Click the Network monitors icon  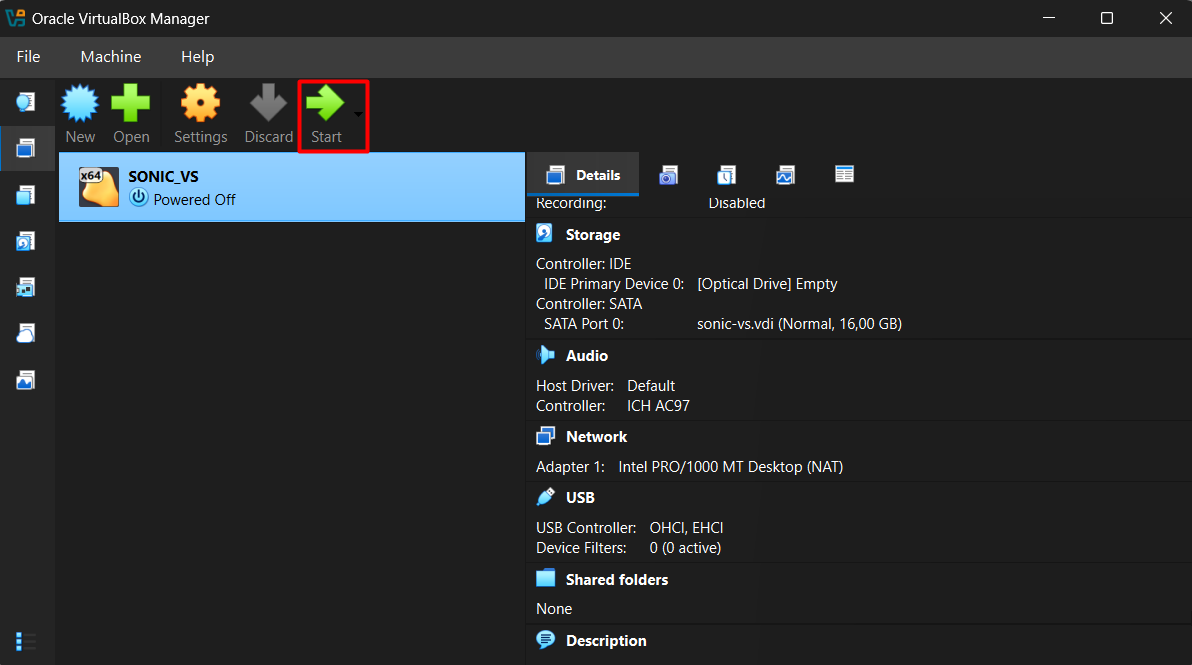[x=545, y=435]
